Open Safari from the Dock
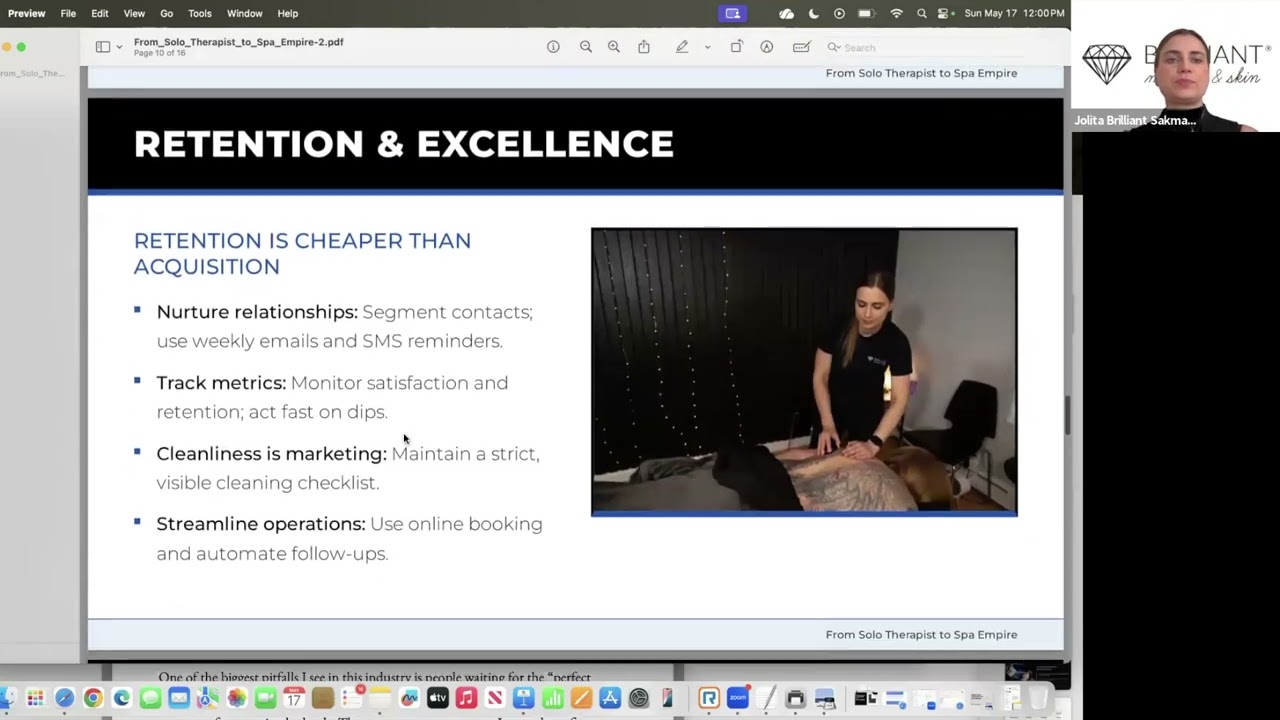The height and width of the screenshot is (720, 1280). pyautogui.click(x=64, y=698)
